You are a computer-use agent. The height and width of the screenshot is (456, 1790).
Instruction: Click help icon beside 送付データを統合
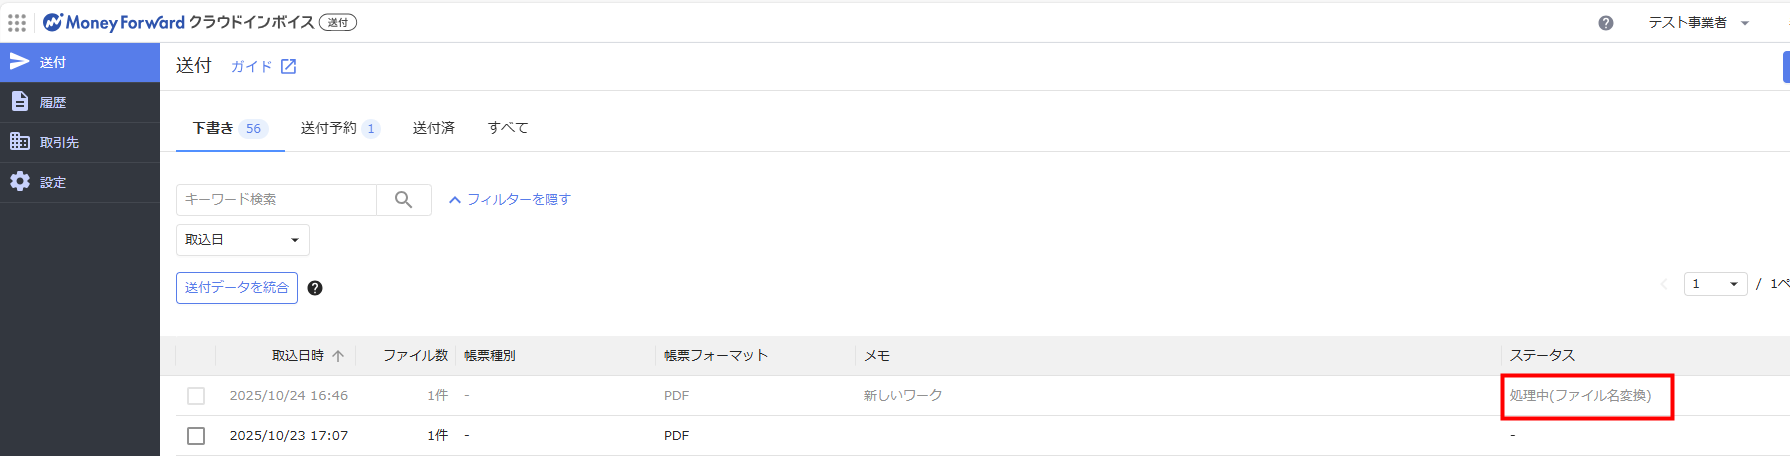(x=315, y=288)
